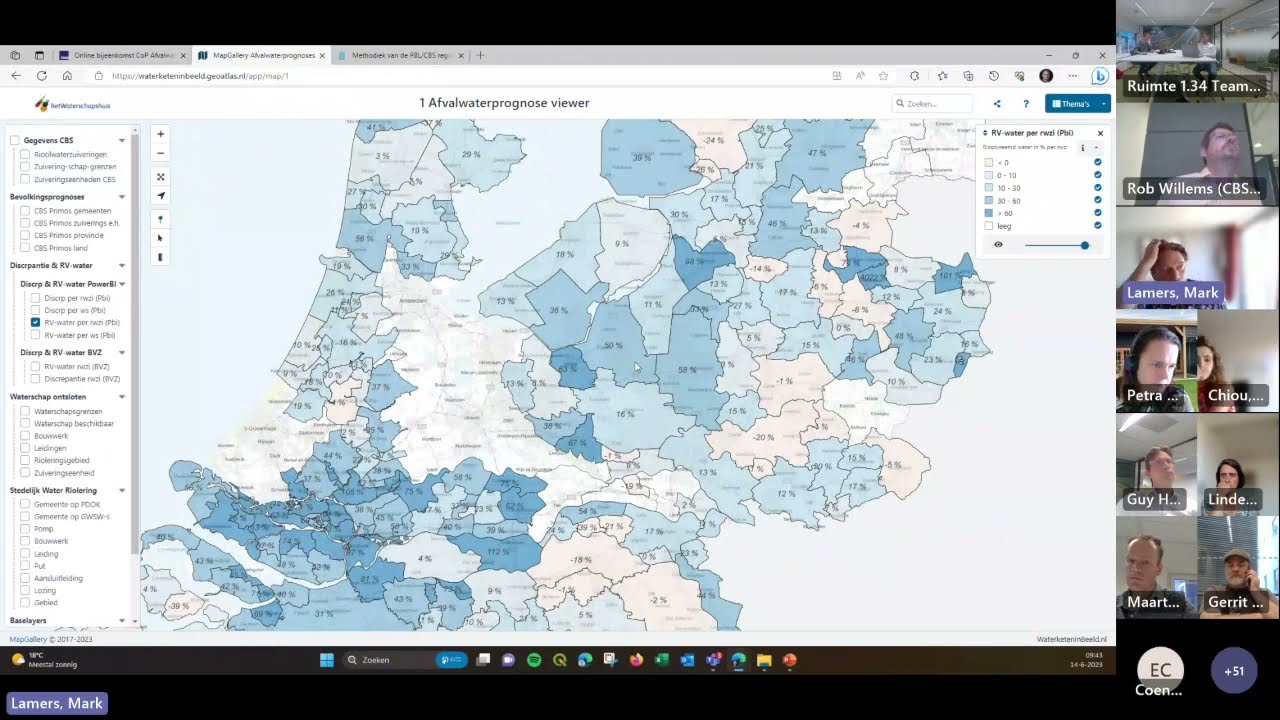This screenshot has width=1280, height=720.
Task: Activate the locate-me arrow tool
Action: (x=160, y=196)
